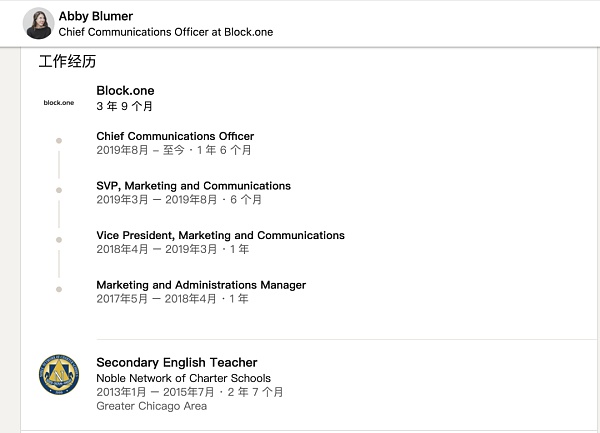Open the Secondary English Teacher position
This screenshot has width=600, height=433.
[176, 362]
